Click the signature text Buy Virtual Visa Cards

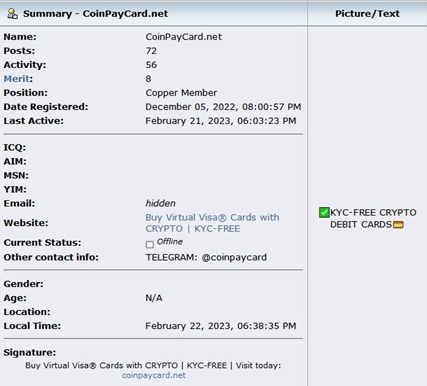[x=153, y=365]
